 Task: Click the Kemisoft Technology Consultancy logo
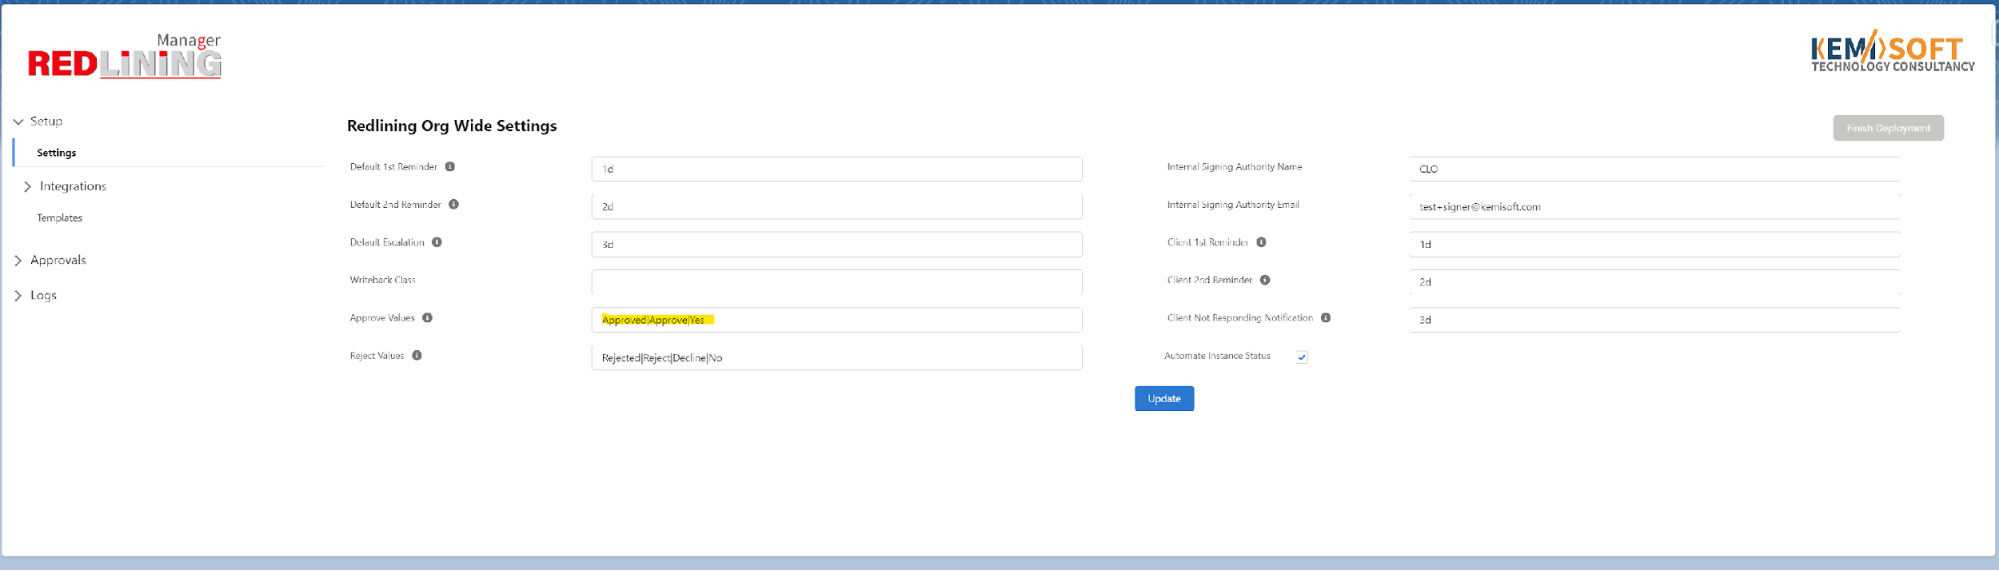1892,52
